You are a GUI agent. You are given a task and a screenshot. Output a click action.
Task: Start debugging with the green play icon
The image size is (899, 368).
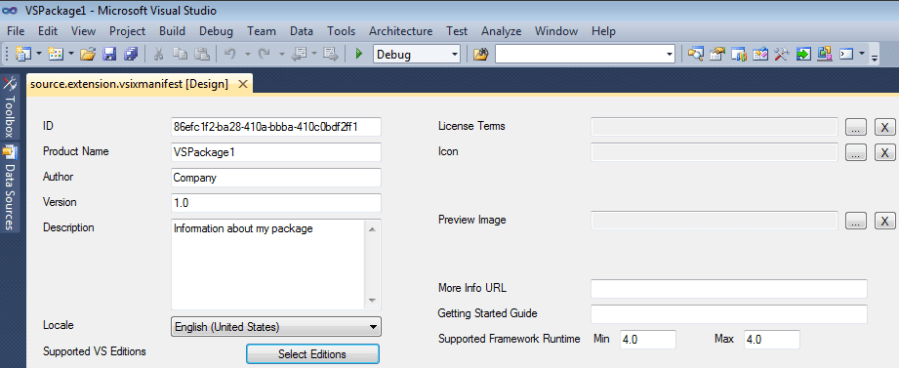359,54
